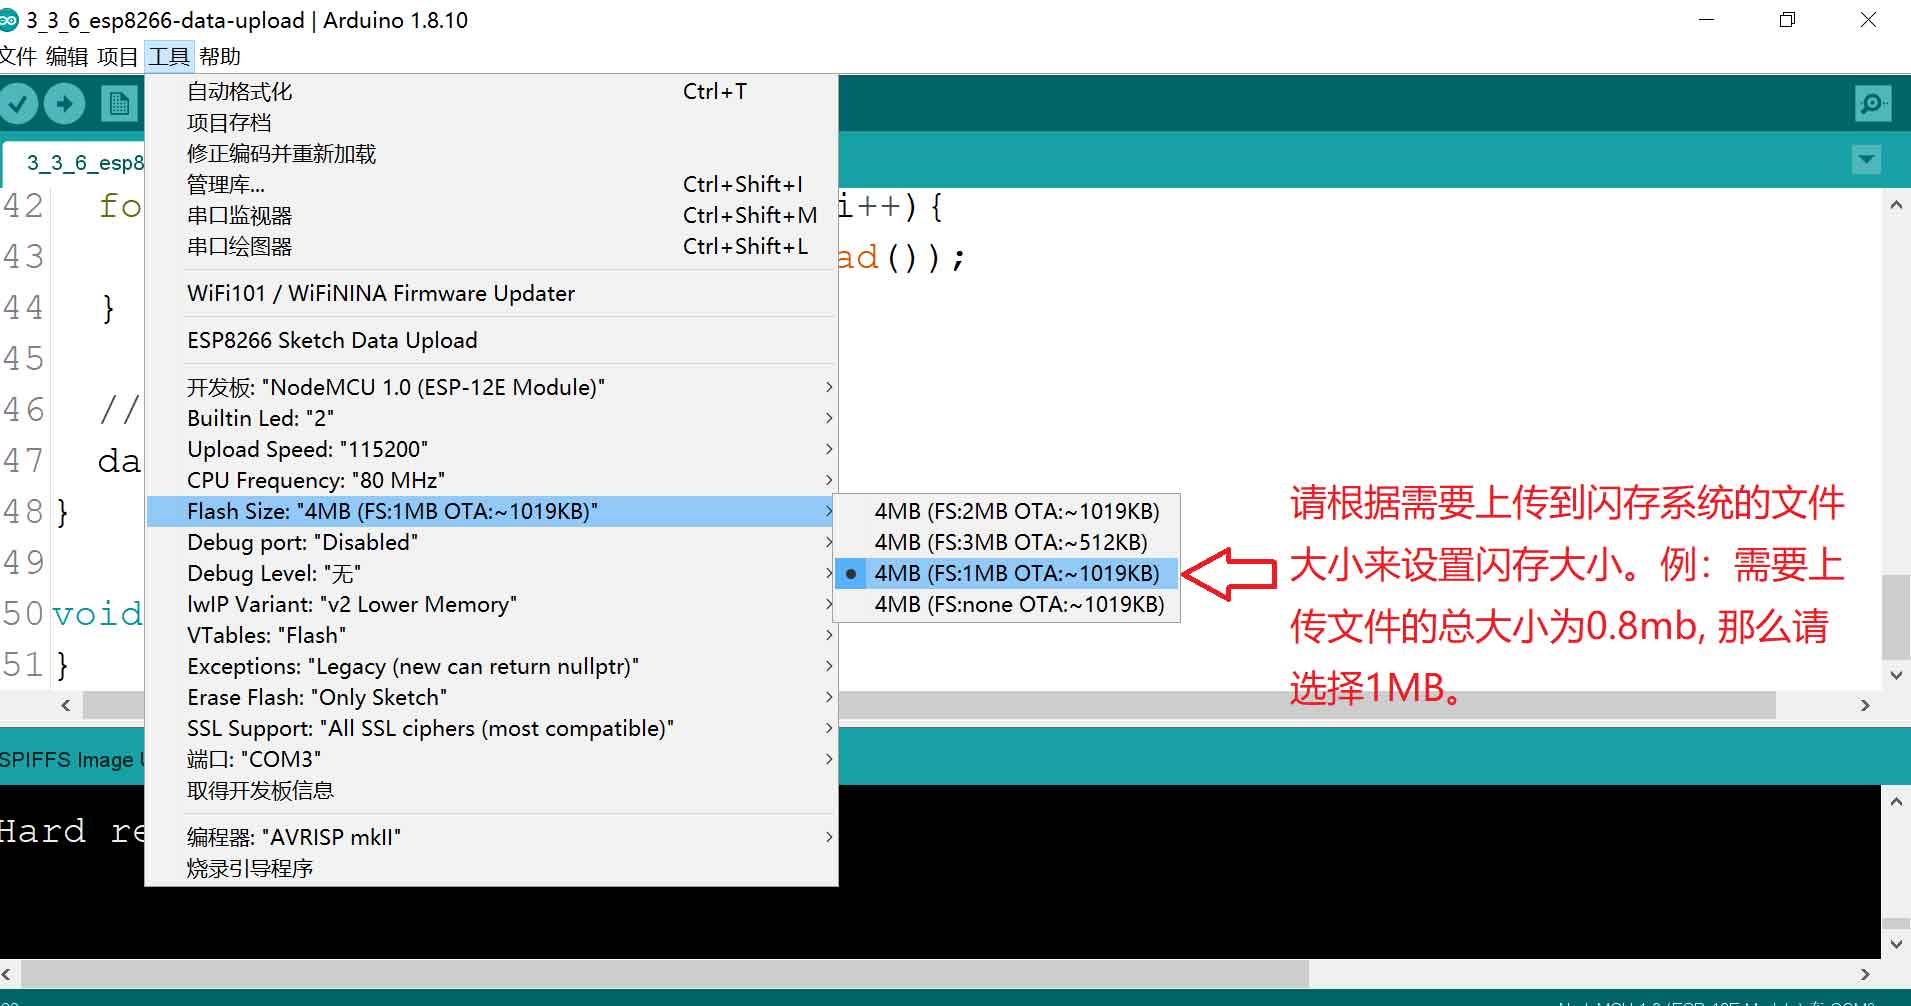Viewport: 1911px width, 1006px height.
Task: Expand the lwIP Variant submenu
Action: (x=491, y=605)
